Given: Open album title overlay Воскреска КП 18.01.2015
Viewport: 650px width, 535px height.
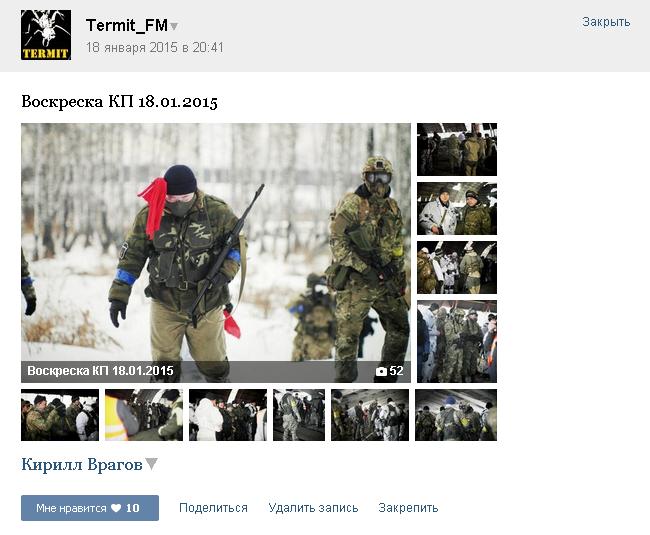Looking at the screenshot, I should [100, 370].
